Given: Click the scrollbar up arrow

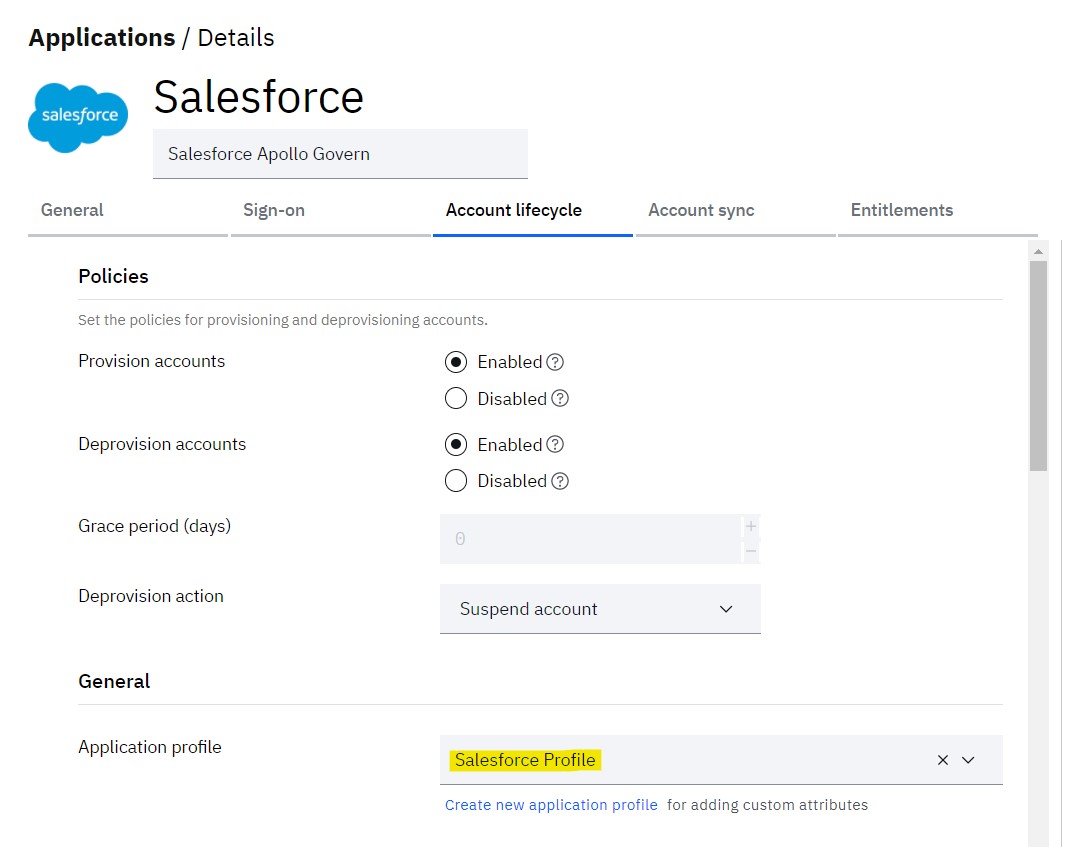Looking at the screenshot, I should point(1038,251).
